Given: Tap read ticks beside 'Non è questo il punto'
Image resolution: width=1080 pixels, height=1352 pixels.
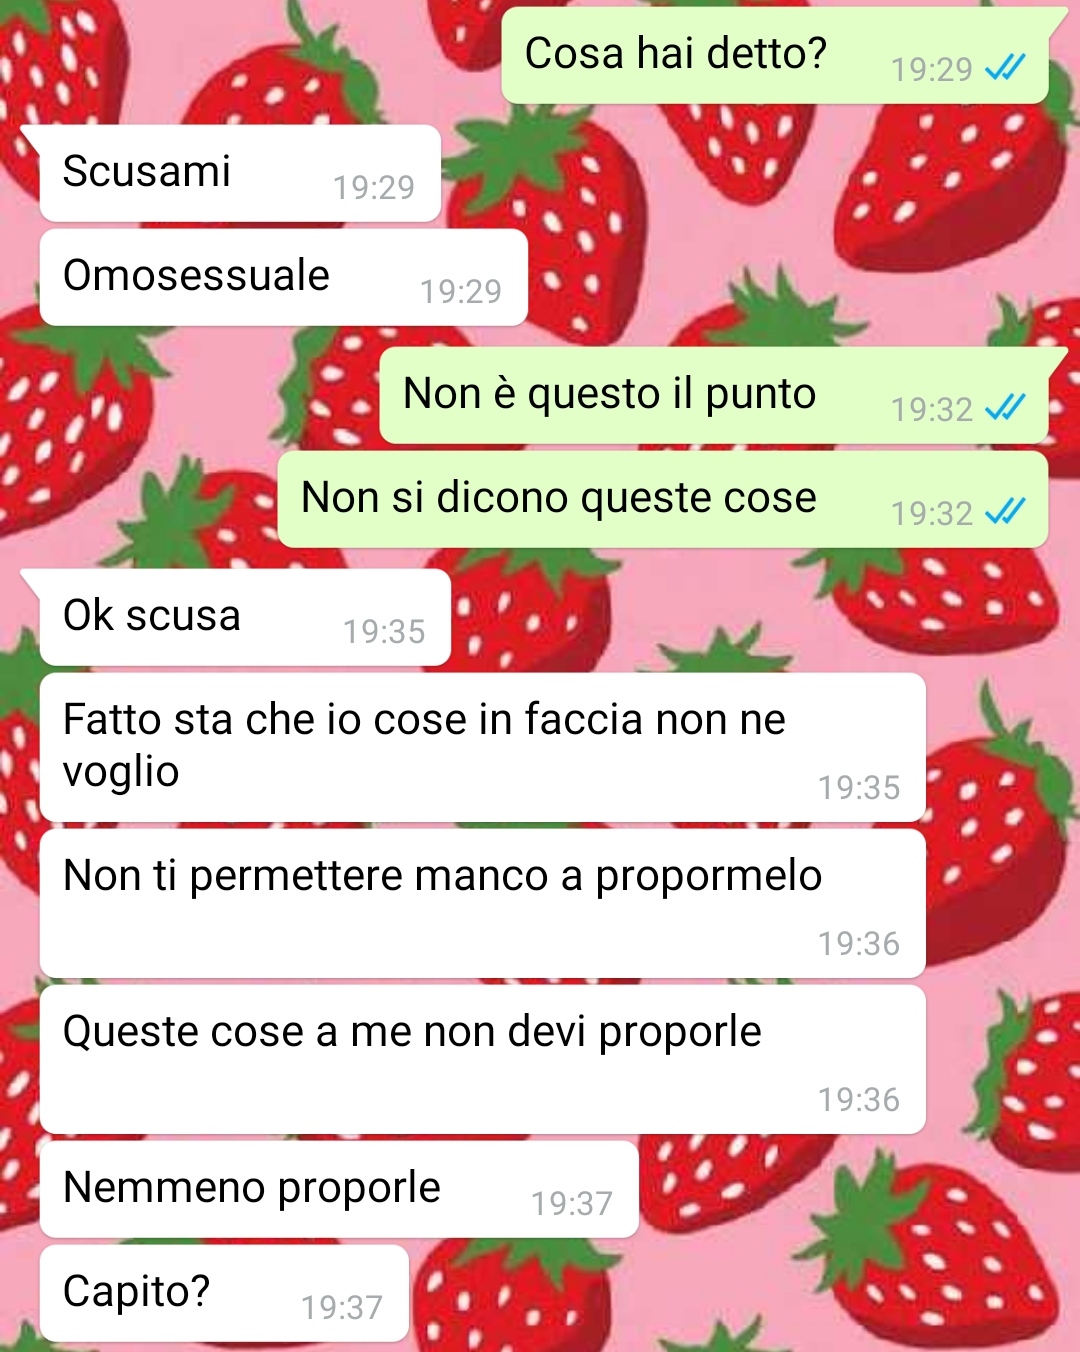Looking at the screenshot, I should 1005,408.
